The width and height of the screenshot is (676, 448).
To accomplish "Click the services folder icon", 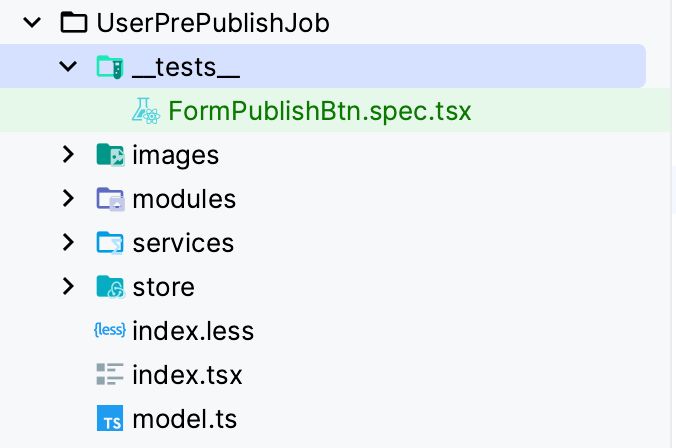I will tap(109, 243).
